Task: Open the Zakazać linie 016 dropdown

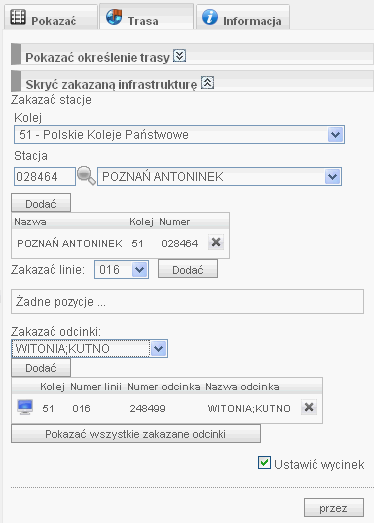Action: [x=139, y=270]
